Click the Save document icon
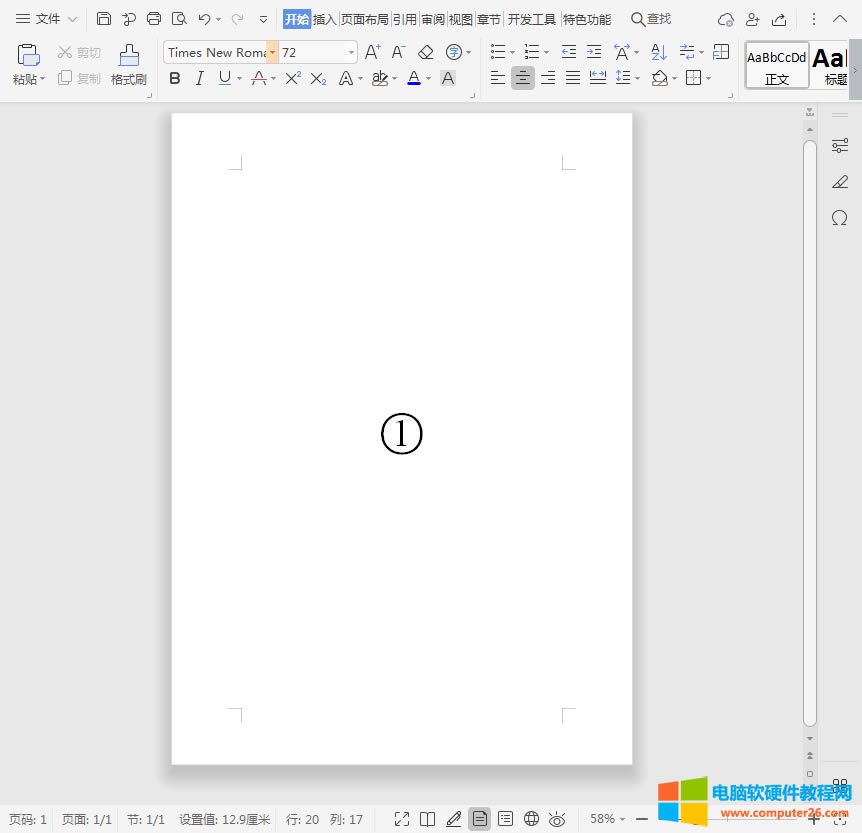This screenshot has height=833, width=862. 104,19
